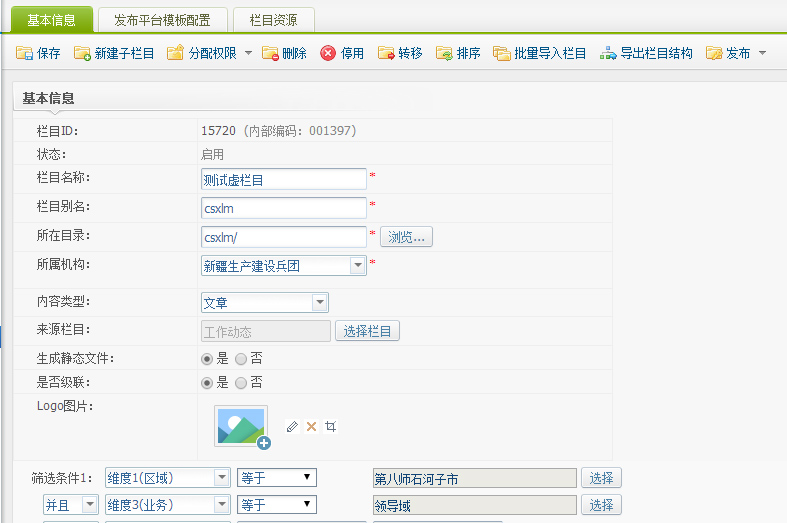Switch to the 栏目资源 tab
This screenshot has width=787, height=523.
coord(273,19)
